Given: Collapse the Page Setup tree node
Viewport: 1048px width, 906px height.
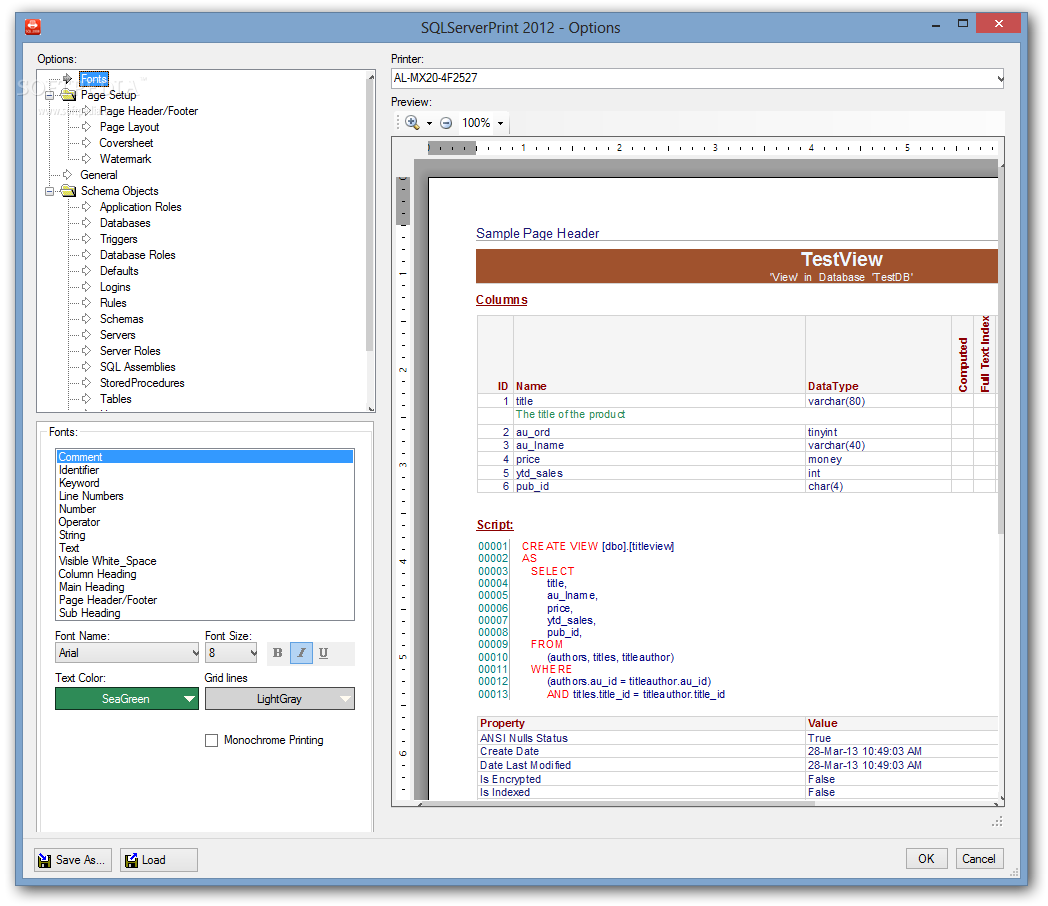Looking at the screenshot, I should tap(49, 95).
